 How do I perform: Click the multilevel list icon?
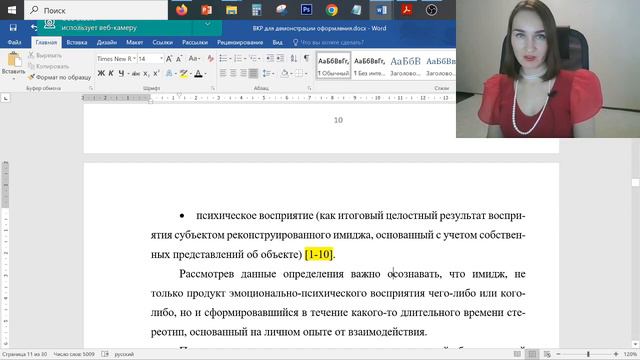[253, 59]
